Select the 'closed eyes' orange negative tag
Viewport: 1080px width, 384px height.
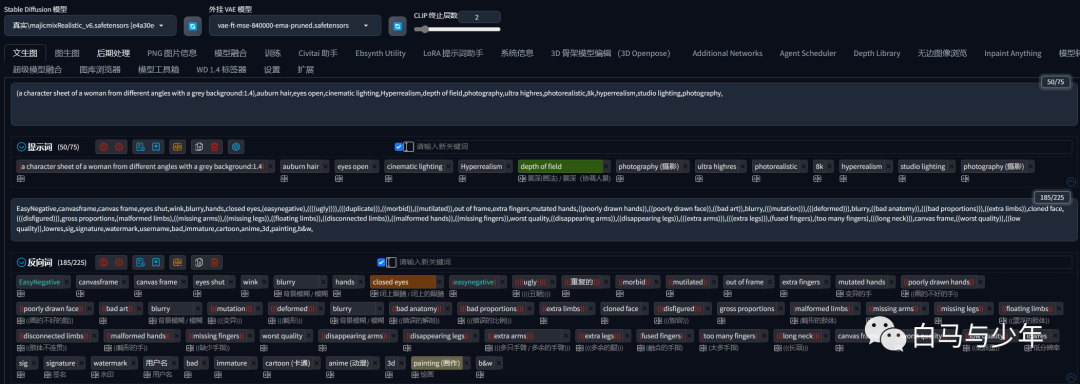point(403,282)
